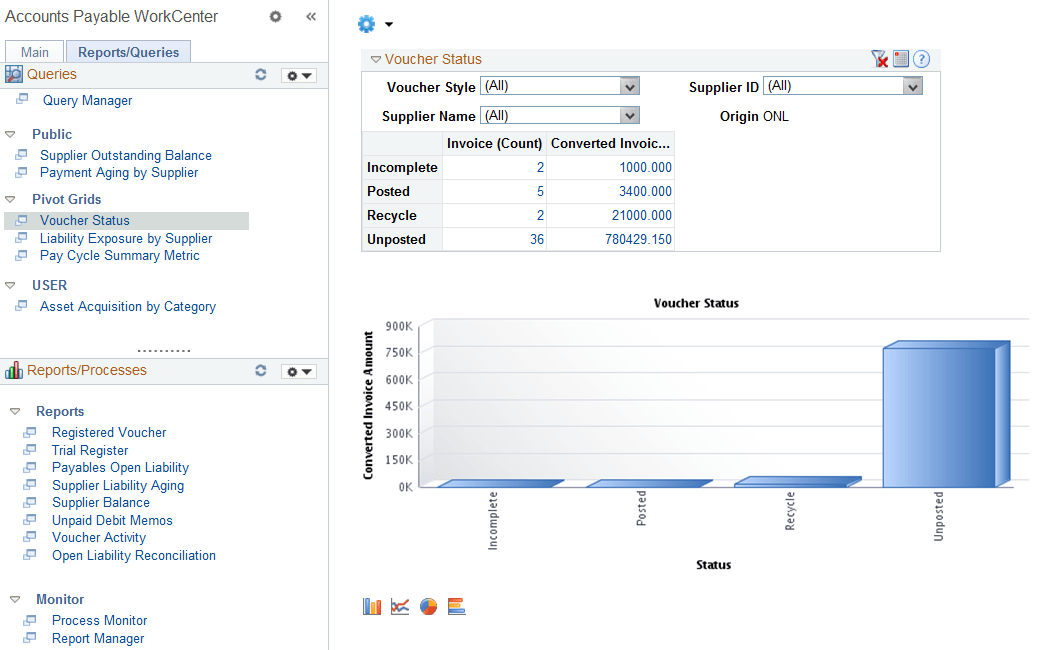
Task: Select the horizontal bar chart type
Action: pos(457,606)
